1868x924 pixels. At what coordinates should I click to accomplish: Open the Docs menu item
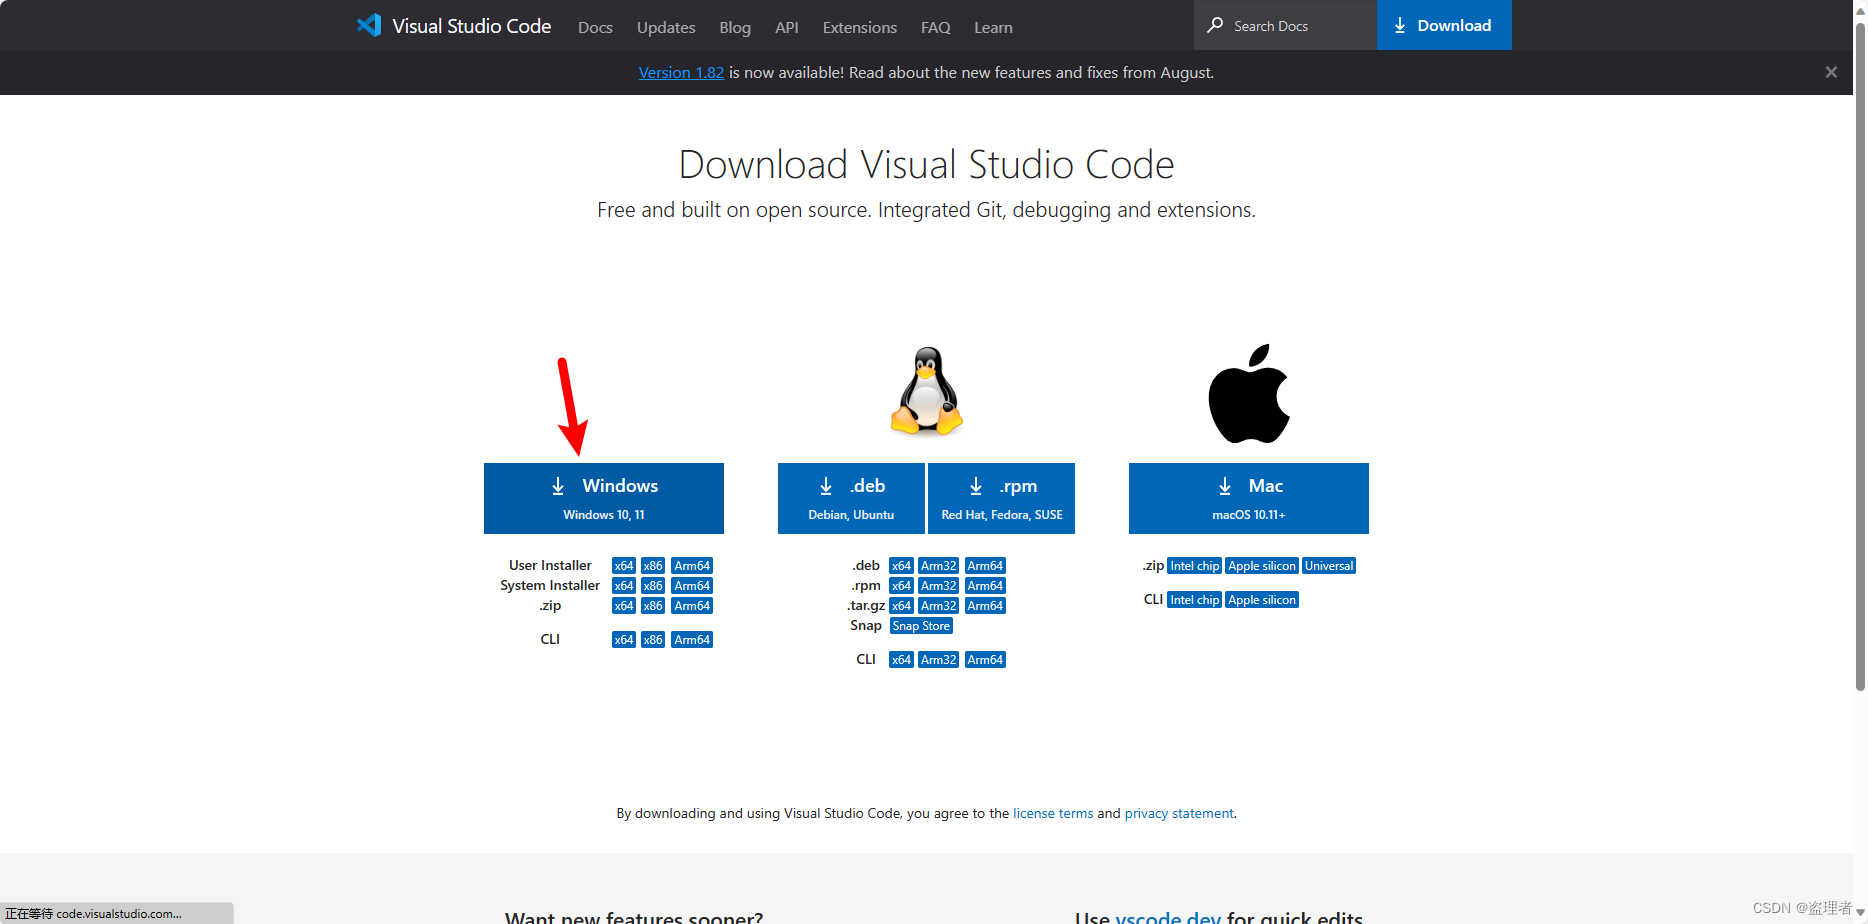pos(595,27)
